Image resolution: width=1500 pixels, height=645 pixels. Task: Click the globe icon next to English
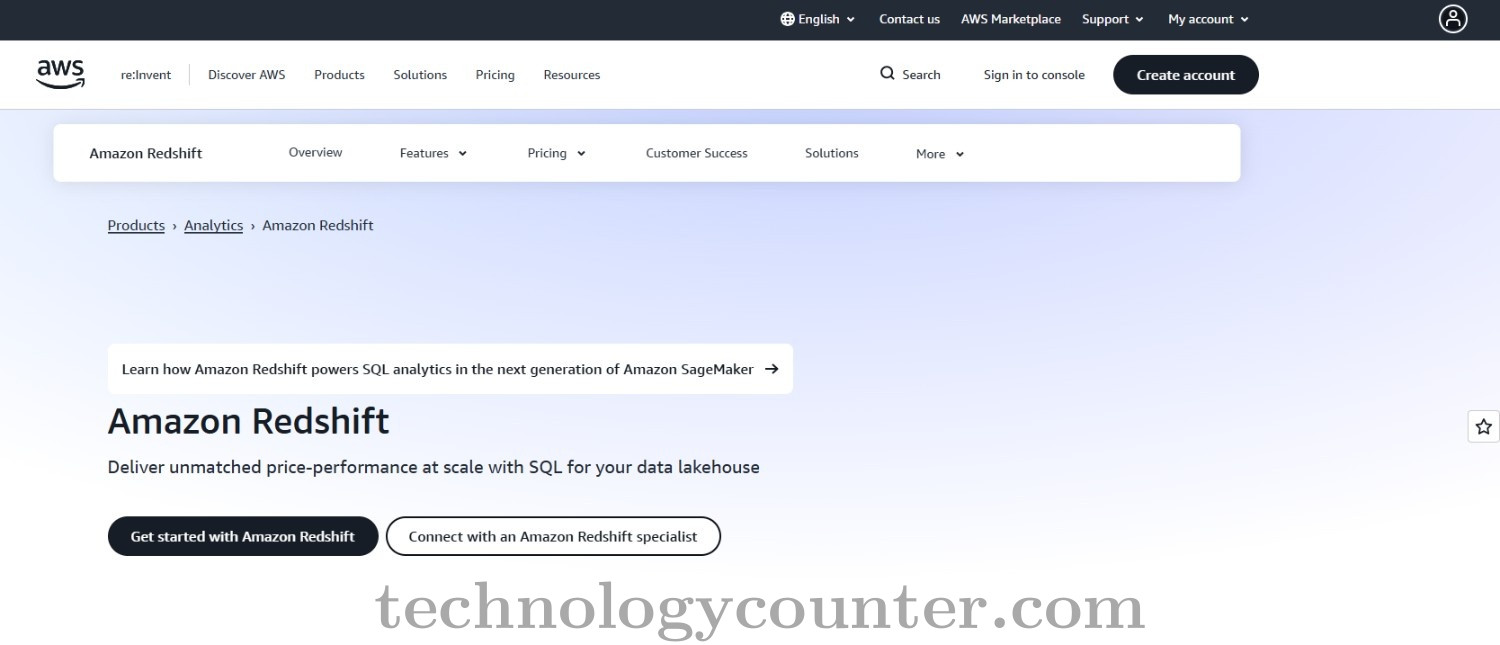tap(789, 19)
